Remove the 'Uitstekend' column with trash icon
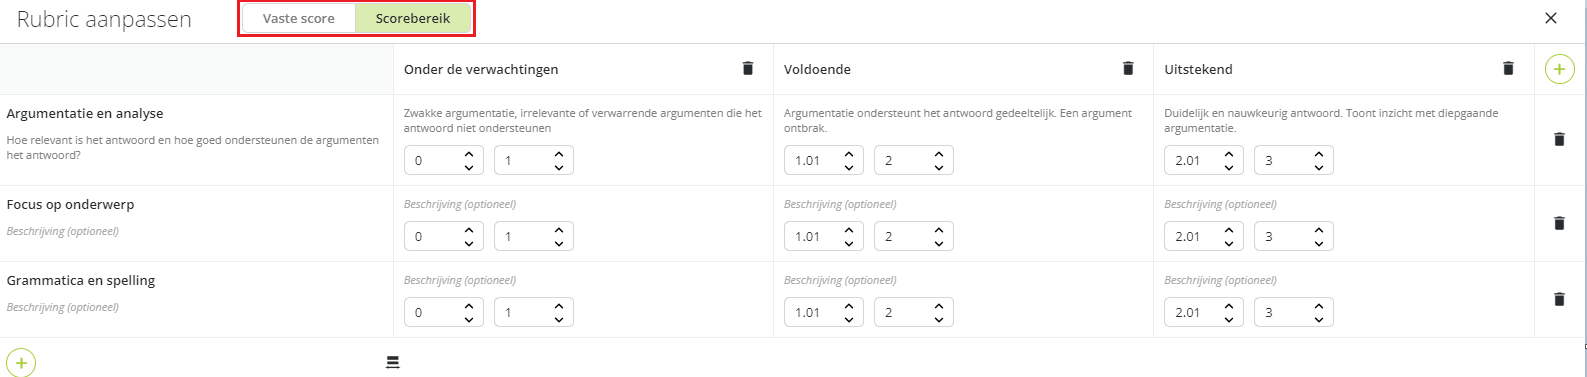The image size is (1587, 377). [x=1508, y=68]
